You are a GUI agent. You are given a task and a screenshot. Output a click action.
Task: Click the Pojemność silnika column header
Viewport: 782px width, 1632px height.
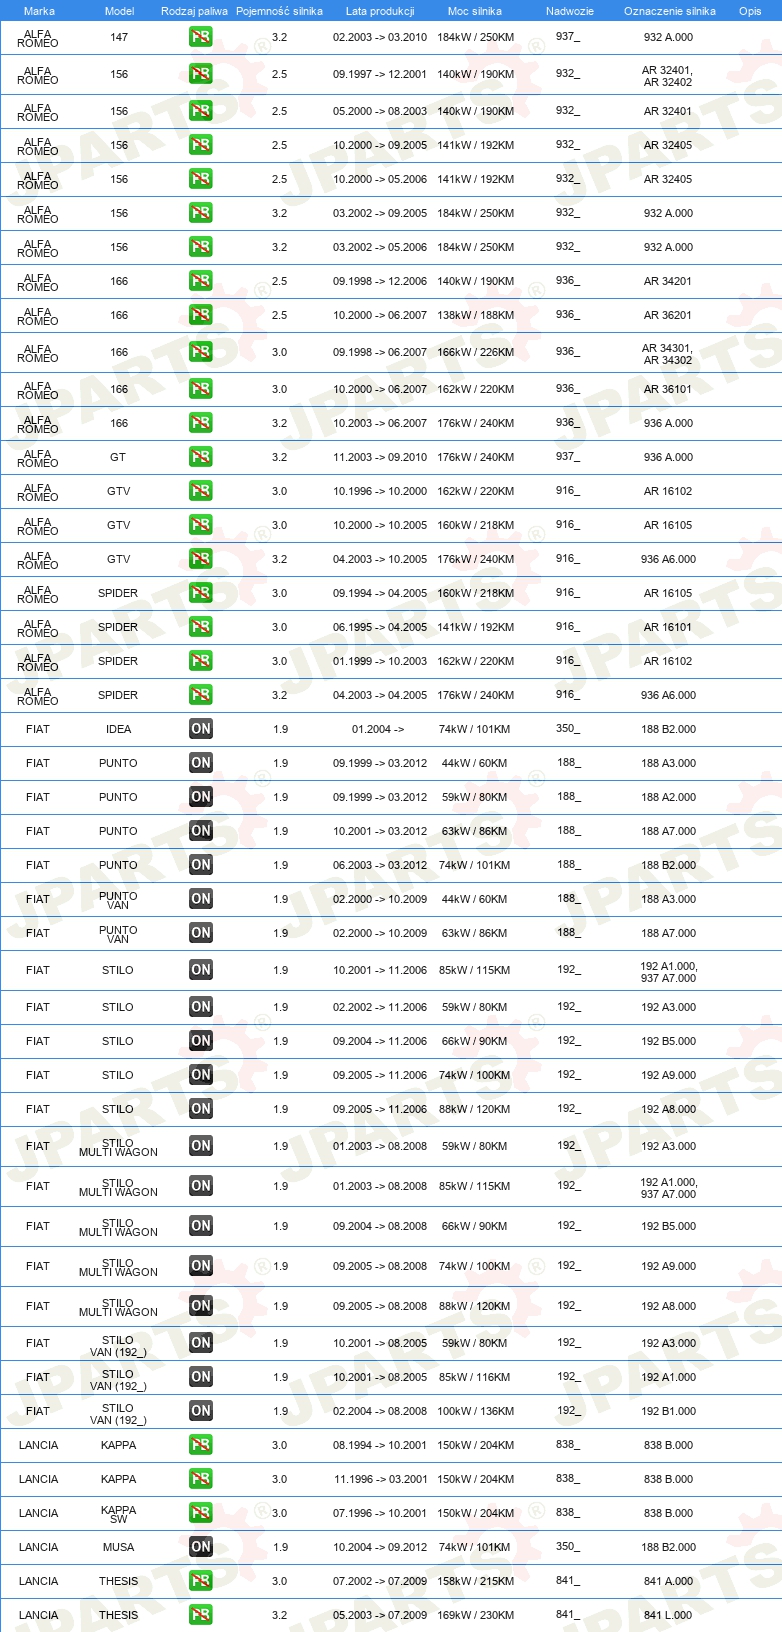[279, 11]
